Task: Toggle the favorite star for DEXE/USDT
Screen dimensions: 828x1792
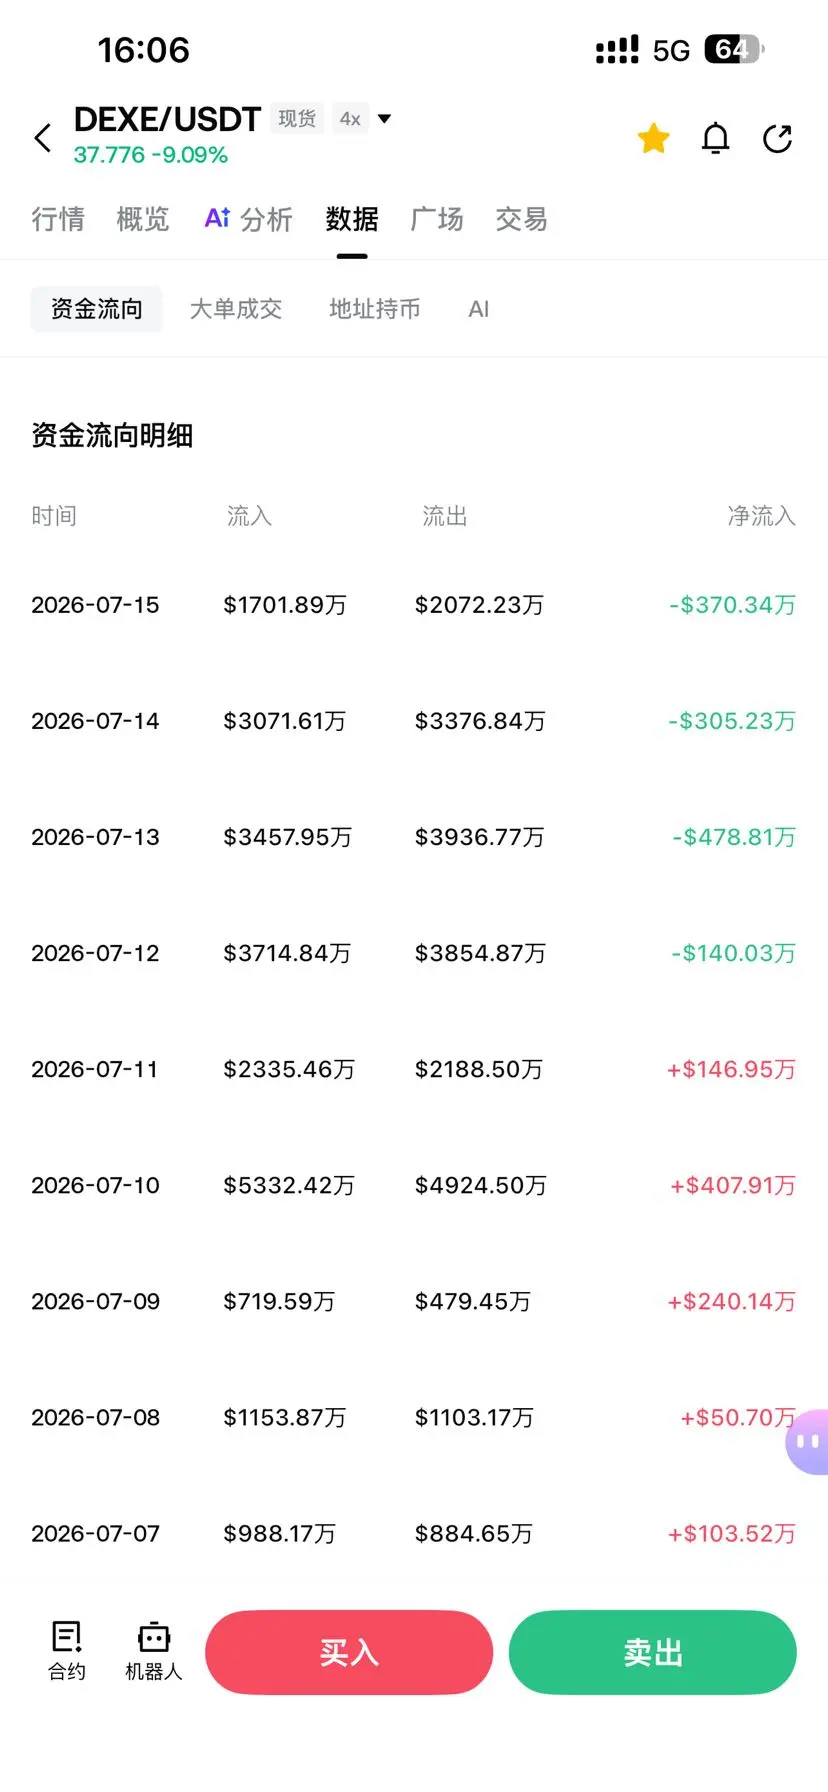Action: [654, 138]
